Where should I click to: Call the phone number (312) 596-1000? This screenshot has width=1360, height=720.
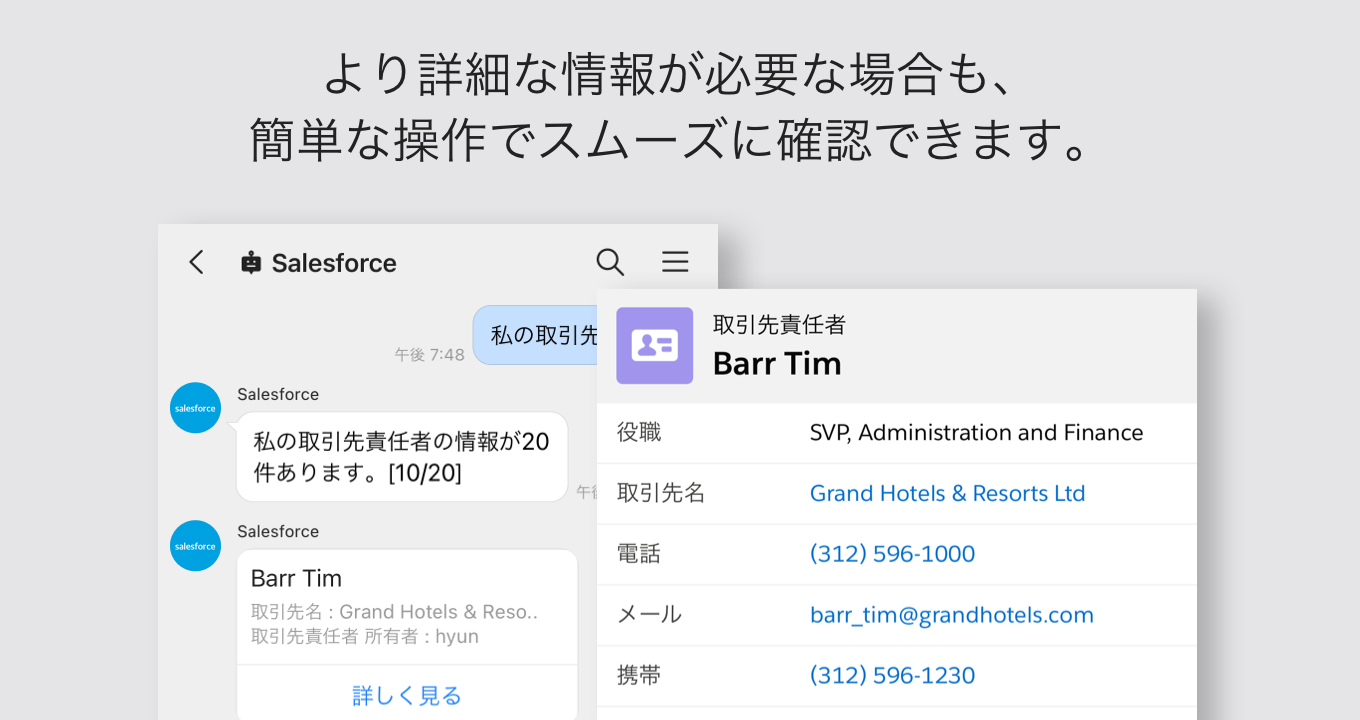coord(892,553)
